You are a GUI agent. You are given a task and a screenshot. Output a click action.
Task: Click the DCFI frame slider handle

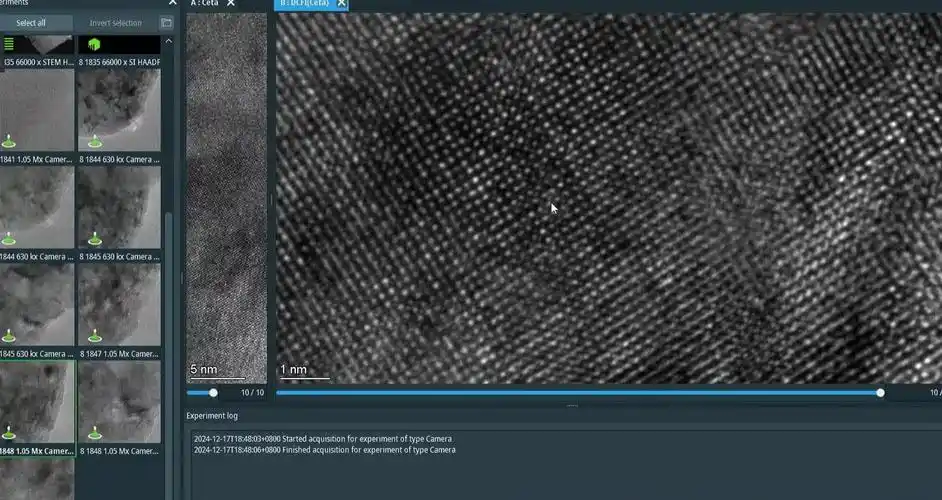coord(880,393)
